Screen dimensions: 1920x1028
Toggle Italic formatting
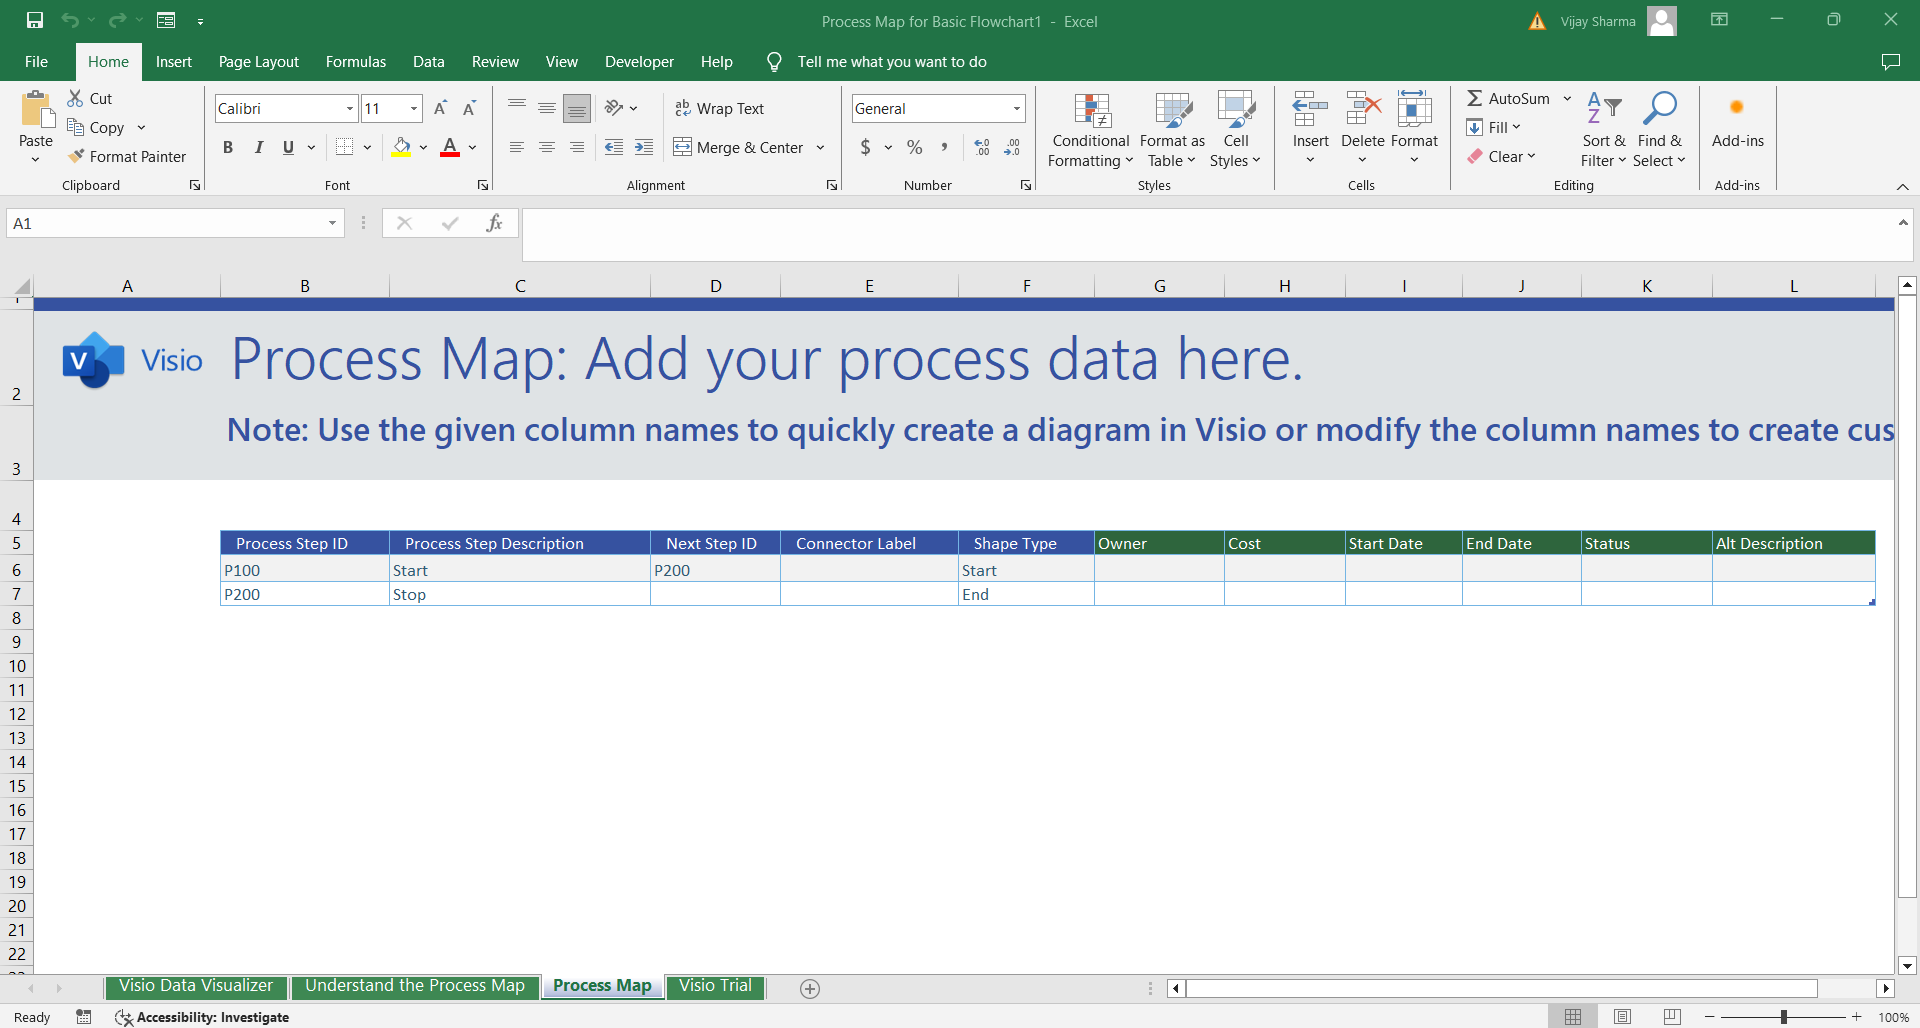click(258, 147)
